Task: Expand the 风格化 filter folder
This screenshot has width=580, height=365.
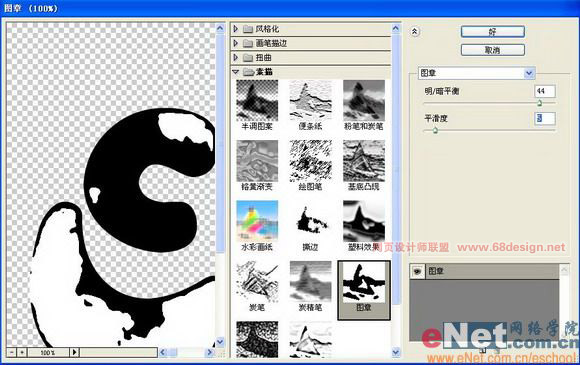Action: tap(236, 29)
